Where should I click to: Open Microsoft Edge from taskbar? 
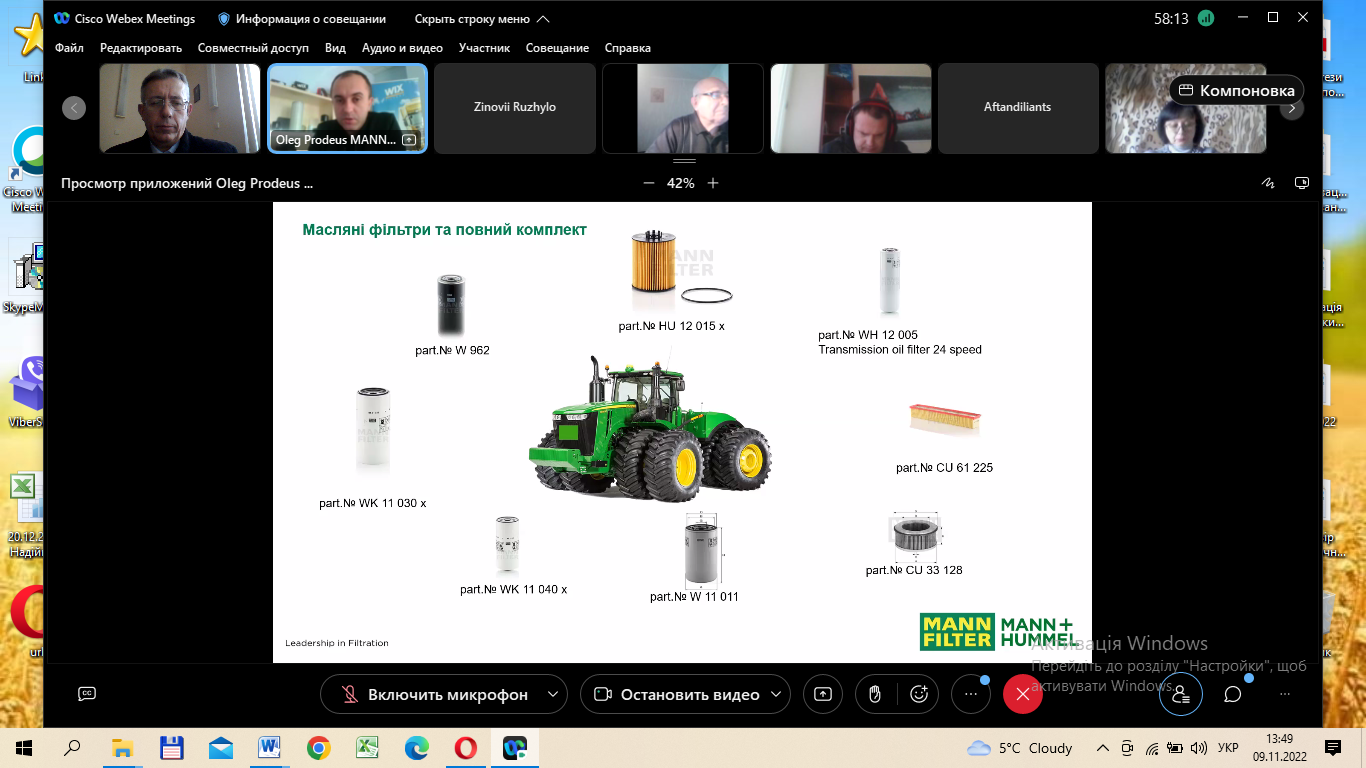point(416,747)
